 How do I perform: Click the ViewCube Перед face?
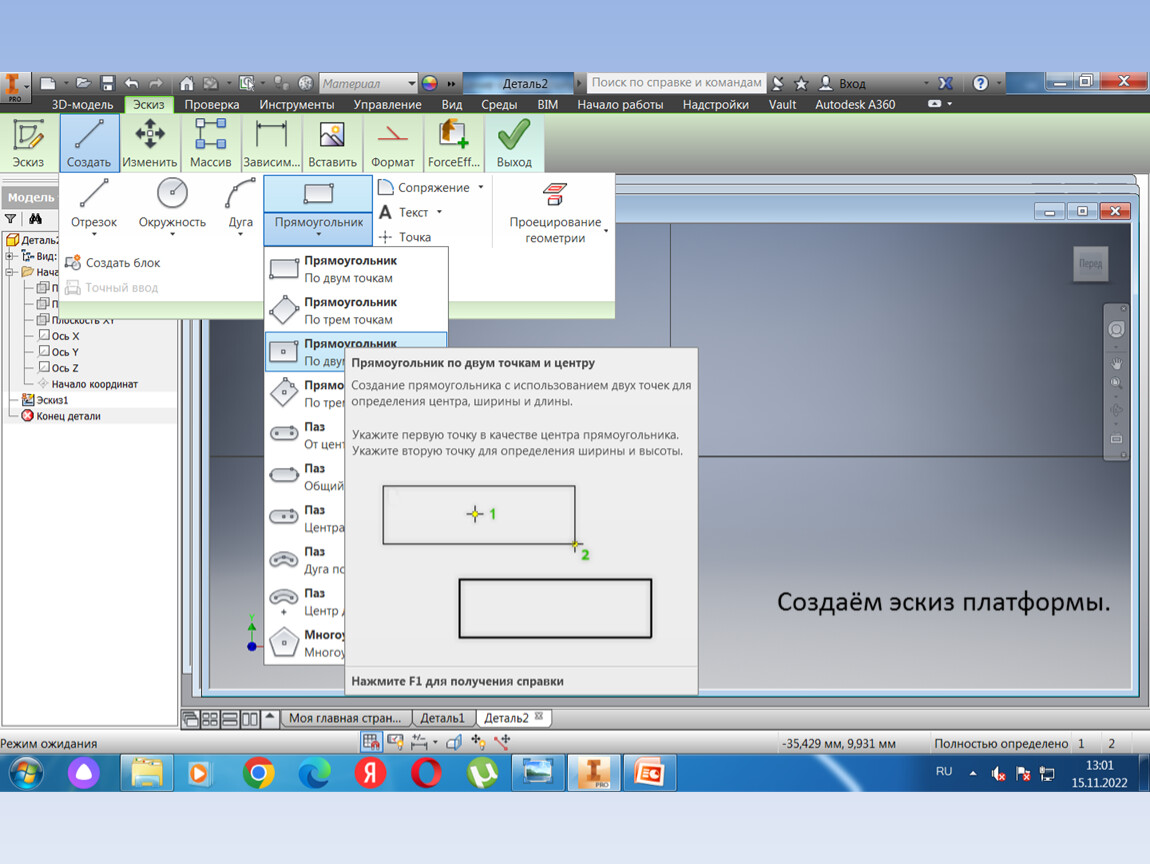1091,263
